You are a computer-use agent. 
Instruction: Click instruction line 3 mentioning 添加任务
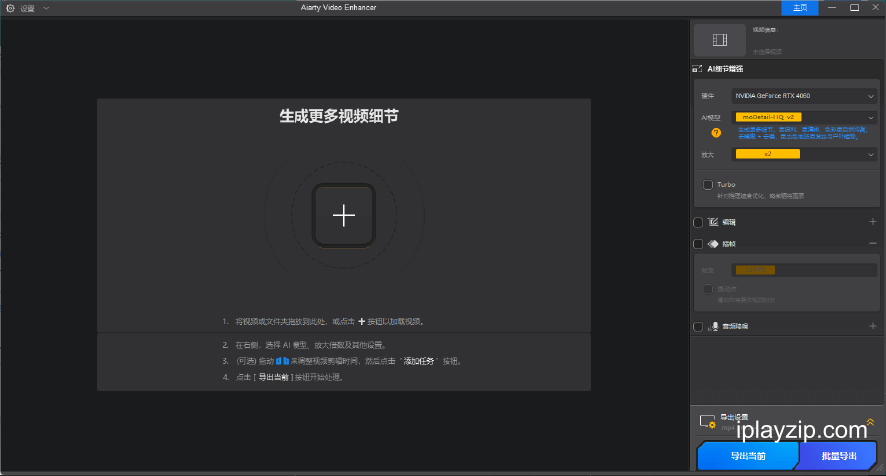coord(342,361)
